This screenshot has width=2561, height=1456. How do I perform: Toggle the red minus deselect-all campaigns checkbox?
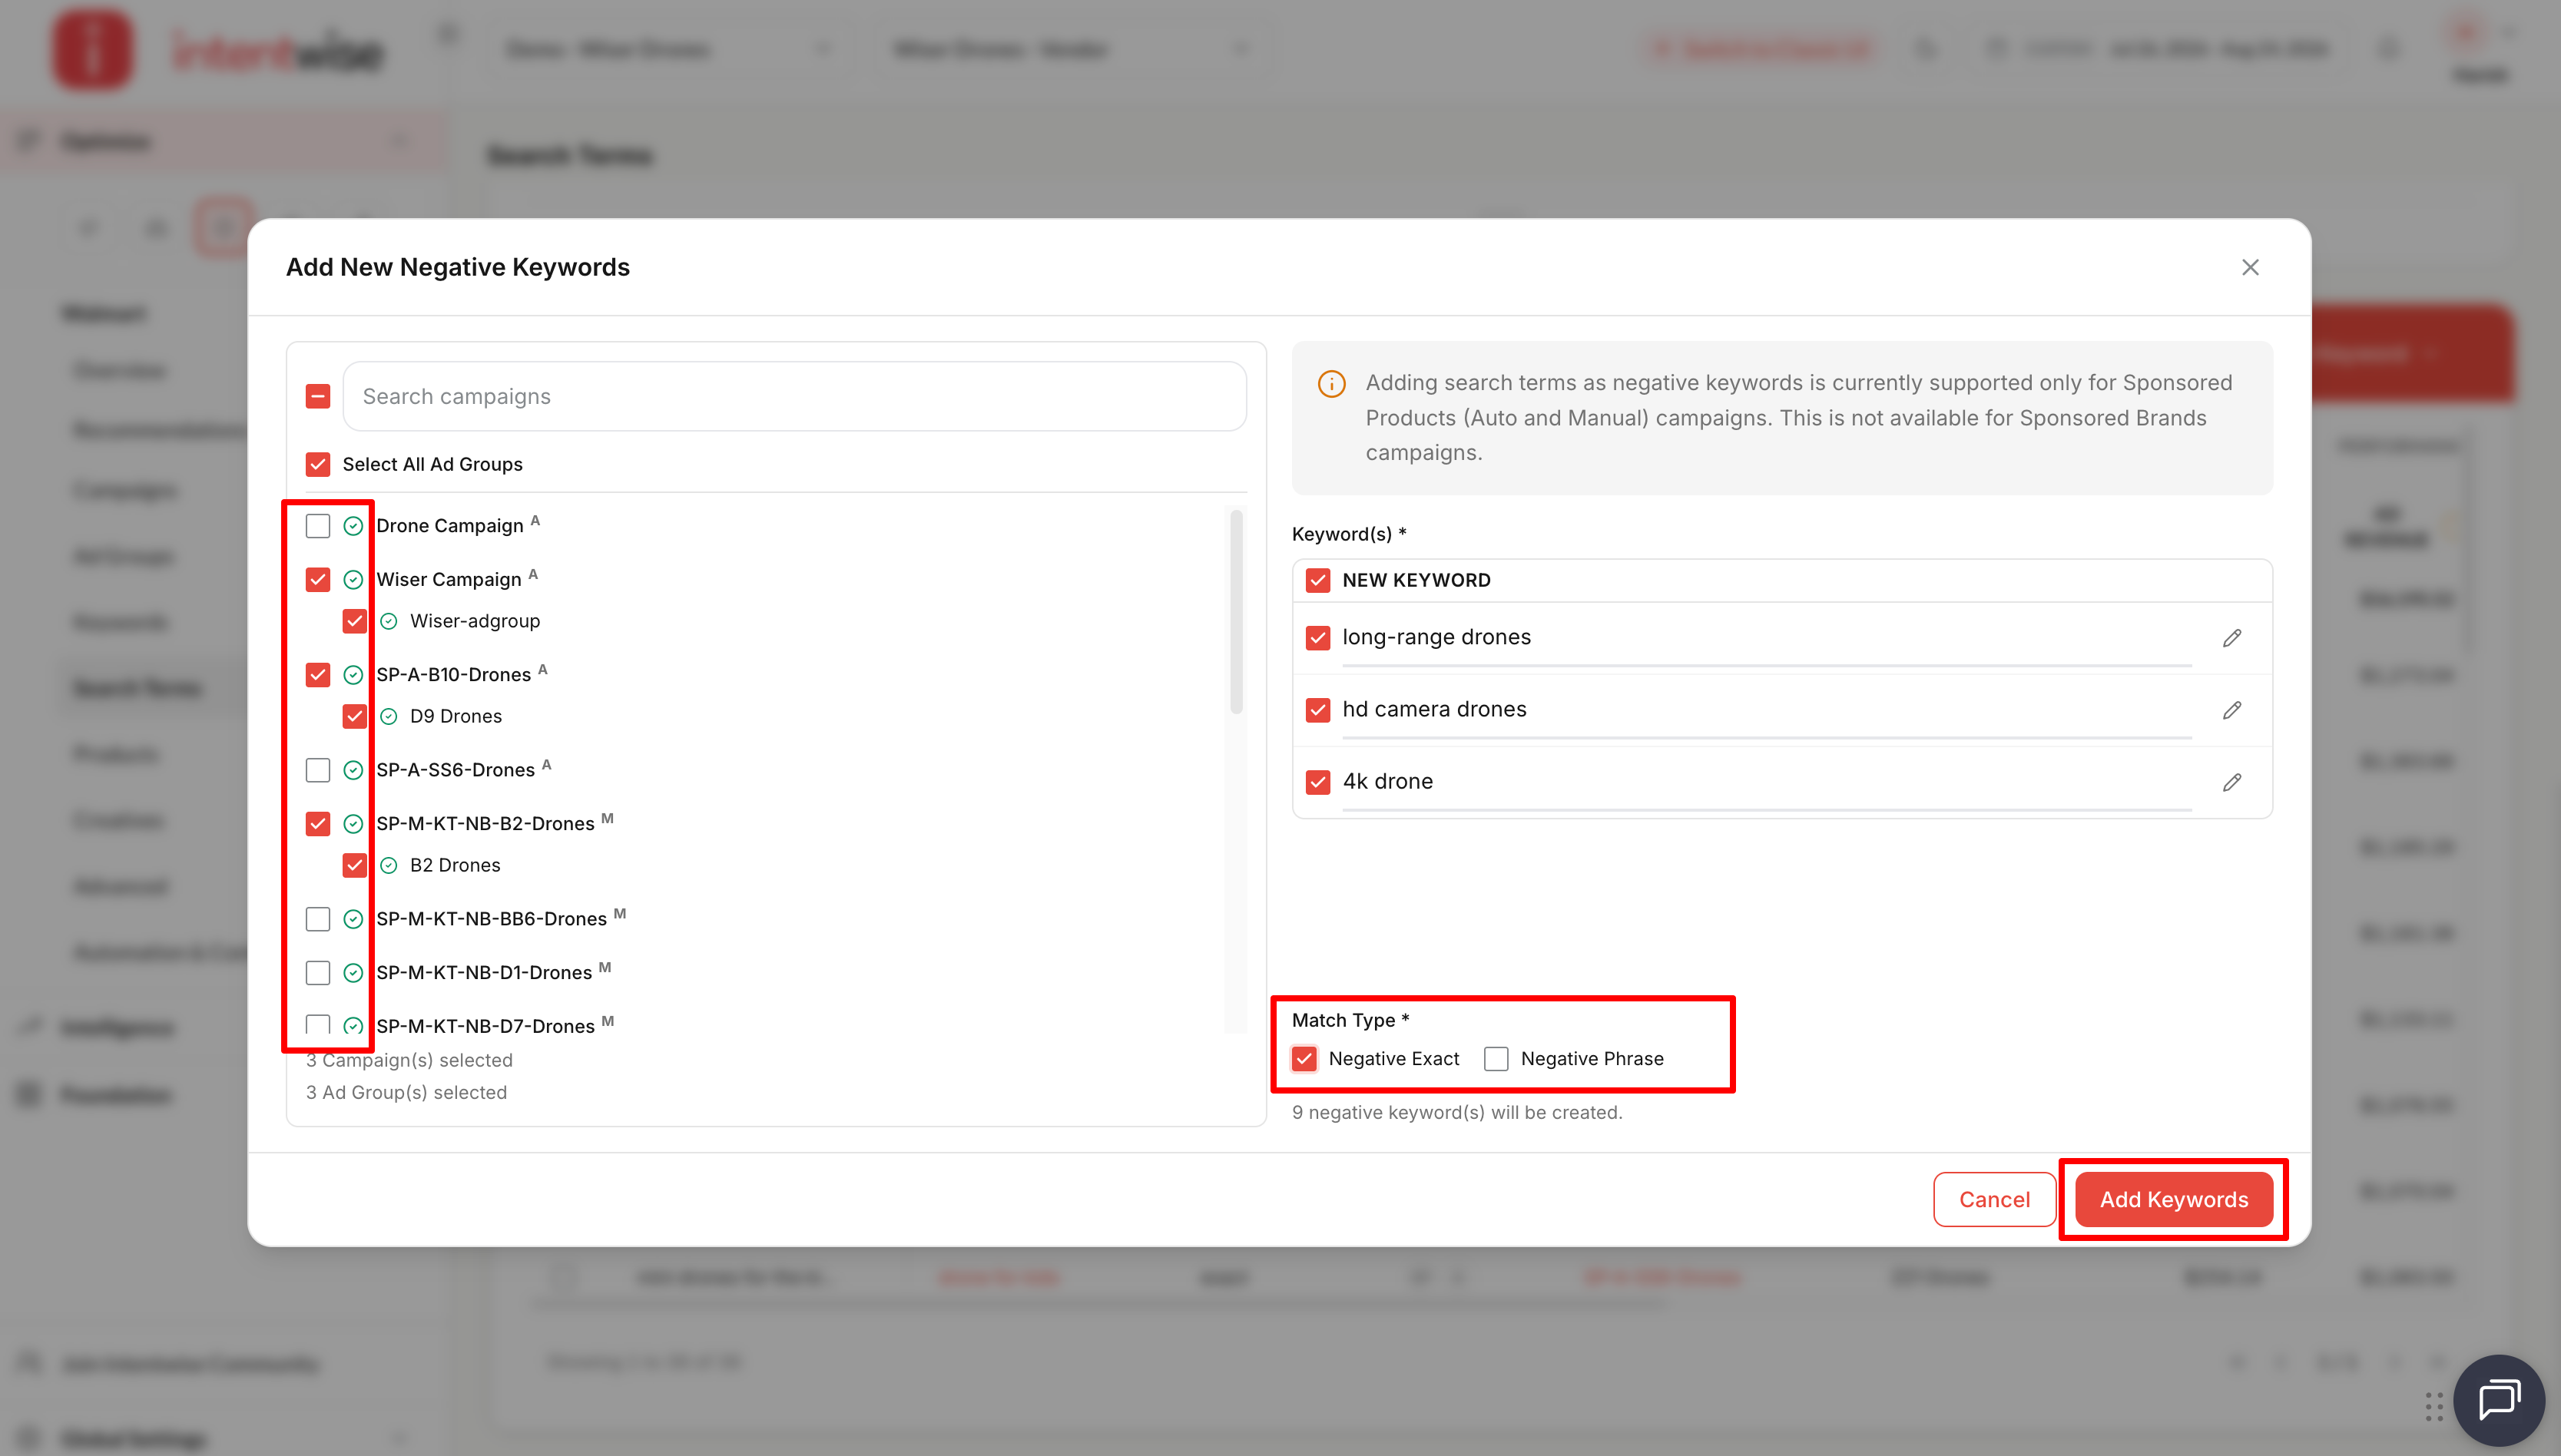(x=318, y=397)
